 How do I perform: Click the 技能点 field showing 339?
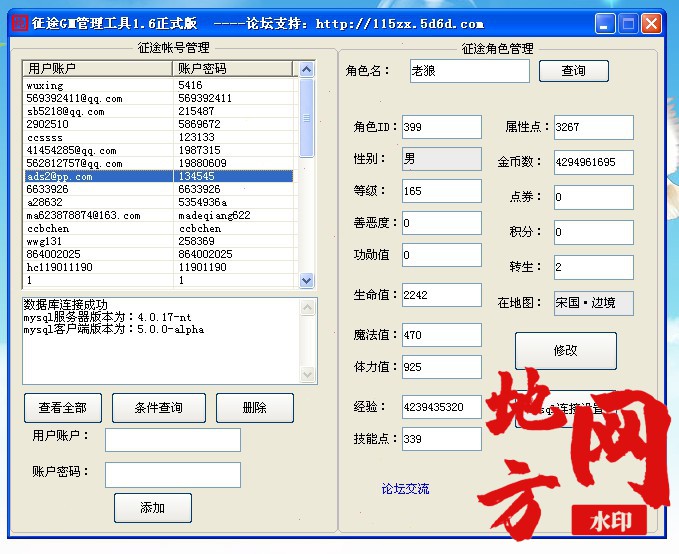pyautogui.click(x=442, y=439)
